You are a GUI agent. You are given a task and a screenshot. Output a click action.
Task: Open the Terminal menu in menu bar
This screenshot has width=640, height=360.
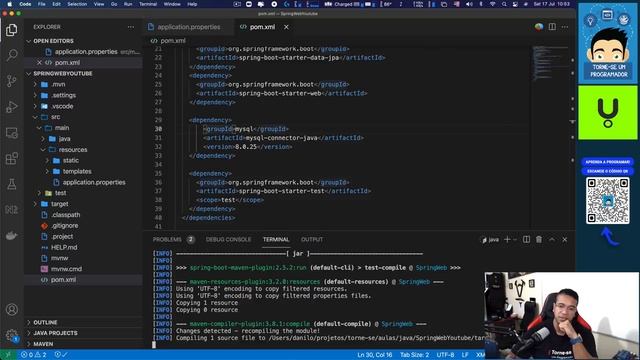coord(148,4)
